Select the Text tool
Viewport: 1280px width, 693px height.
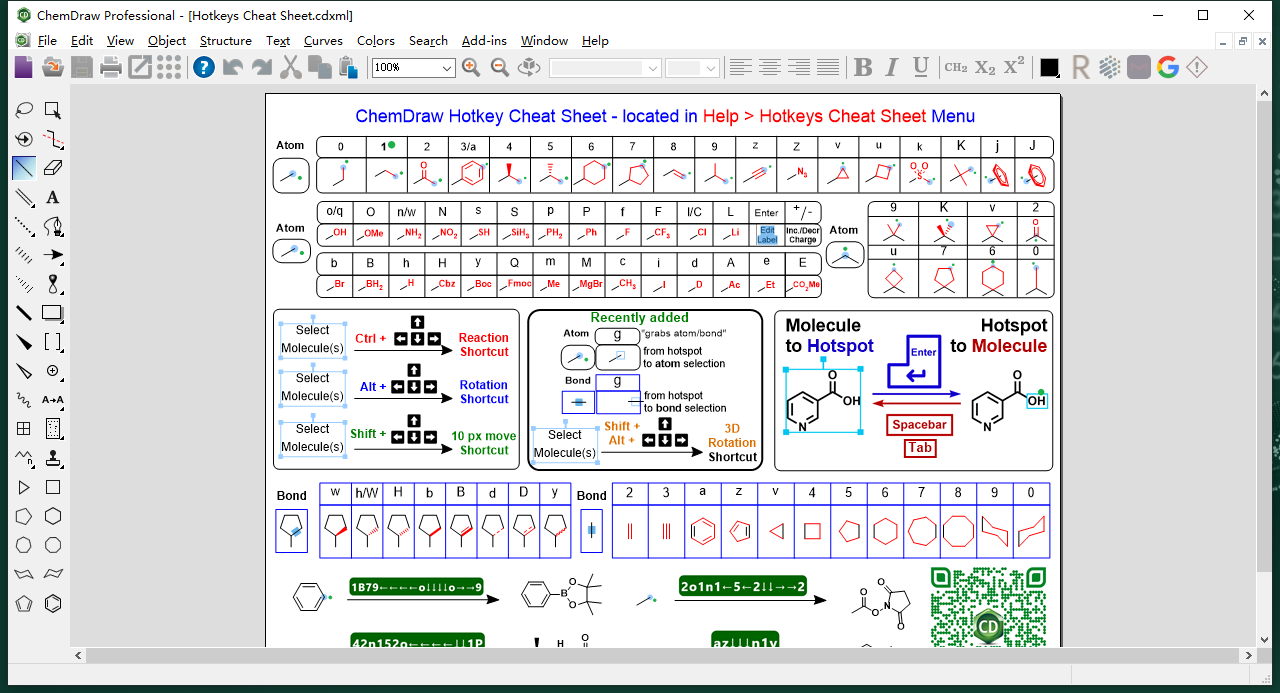click(x=53, y=197)
